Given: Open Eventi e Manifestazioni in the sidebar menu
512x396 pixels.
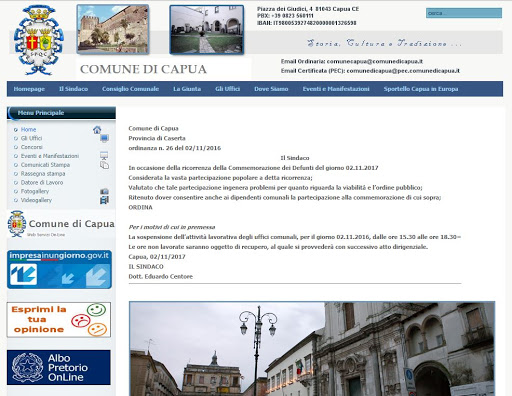Looking at the screenshot, I should (x=50, y=156).
